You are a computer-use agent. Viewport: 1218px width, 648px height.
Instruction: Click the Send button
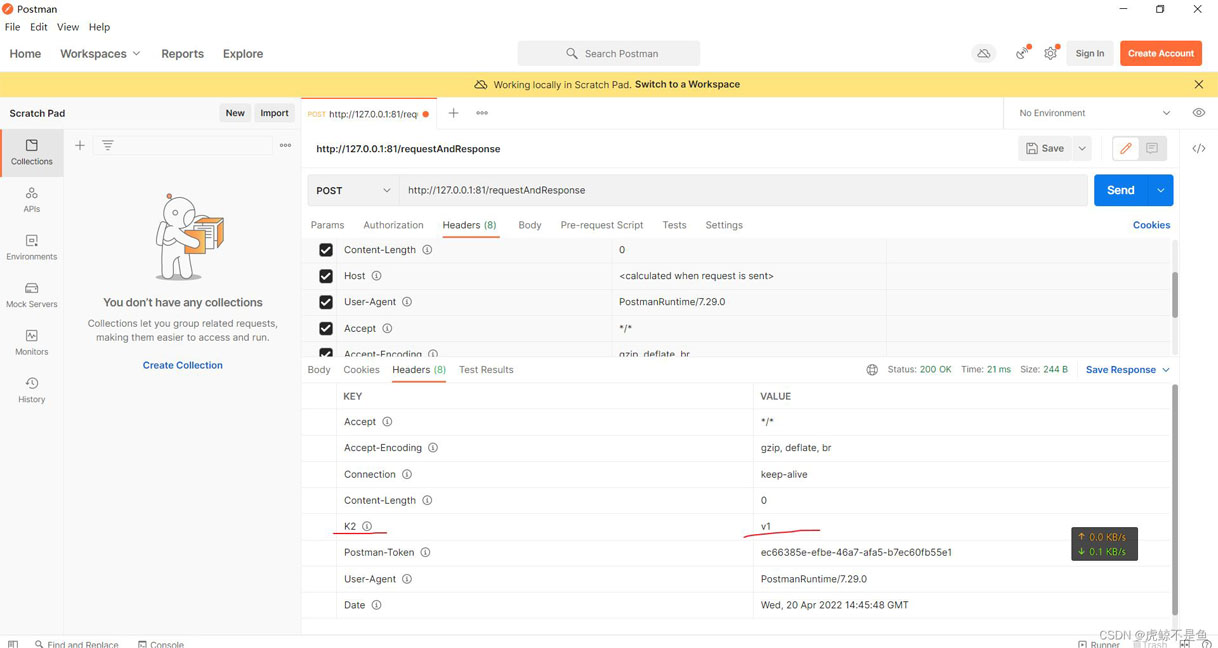(x=1120, y=190)
